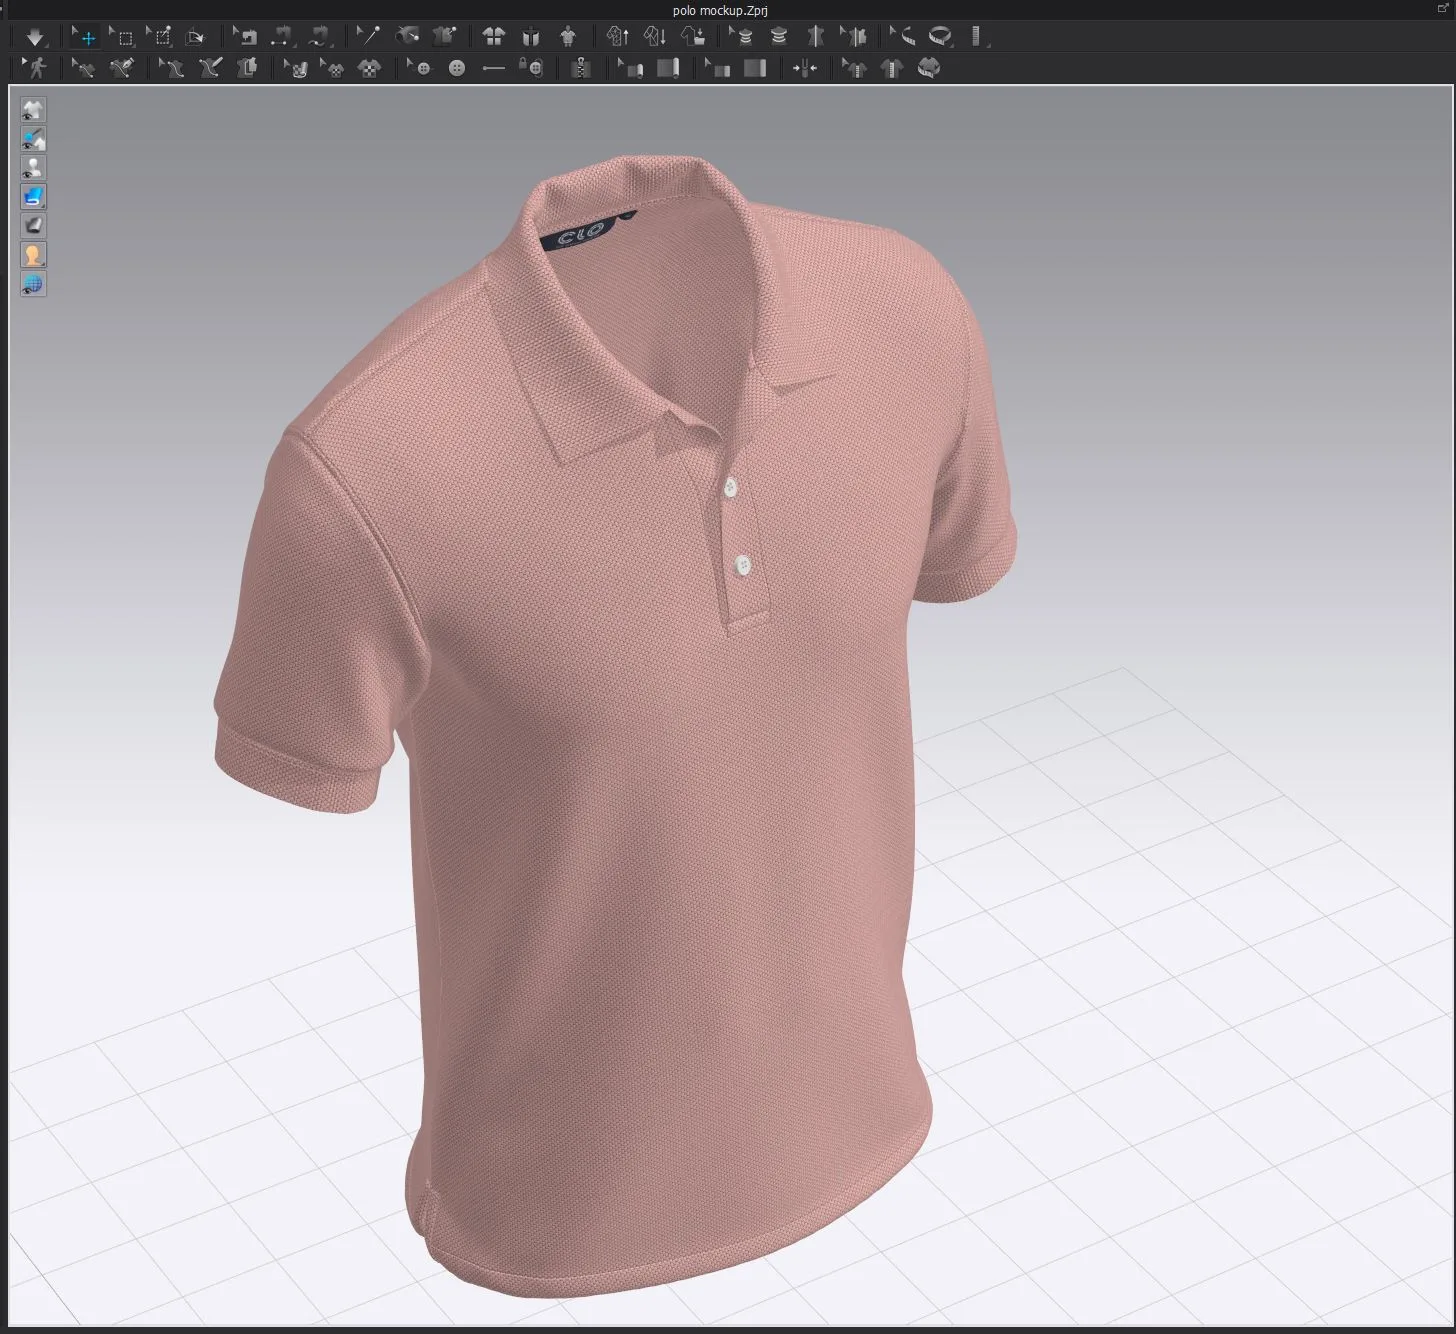Select the Edit Avatar Measurement tool
This screenshot has width=1456, height=1334.
pyautogui.click(x=742, y=37)
